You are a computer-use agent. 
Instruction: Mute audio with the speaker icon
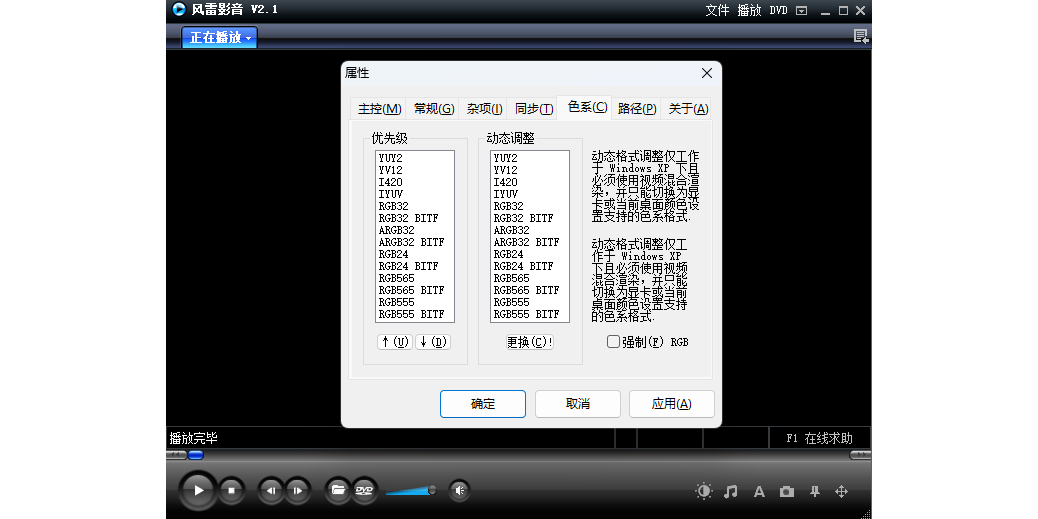[x=459, y=490]
